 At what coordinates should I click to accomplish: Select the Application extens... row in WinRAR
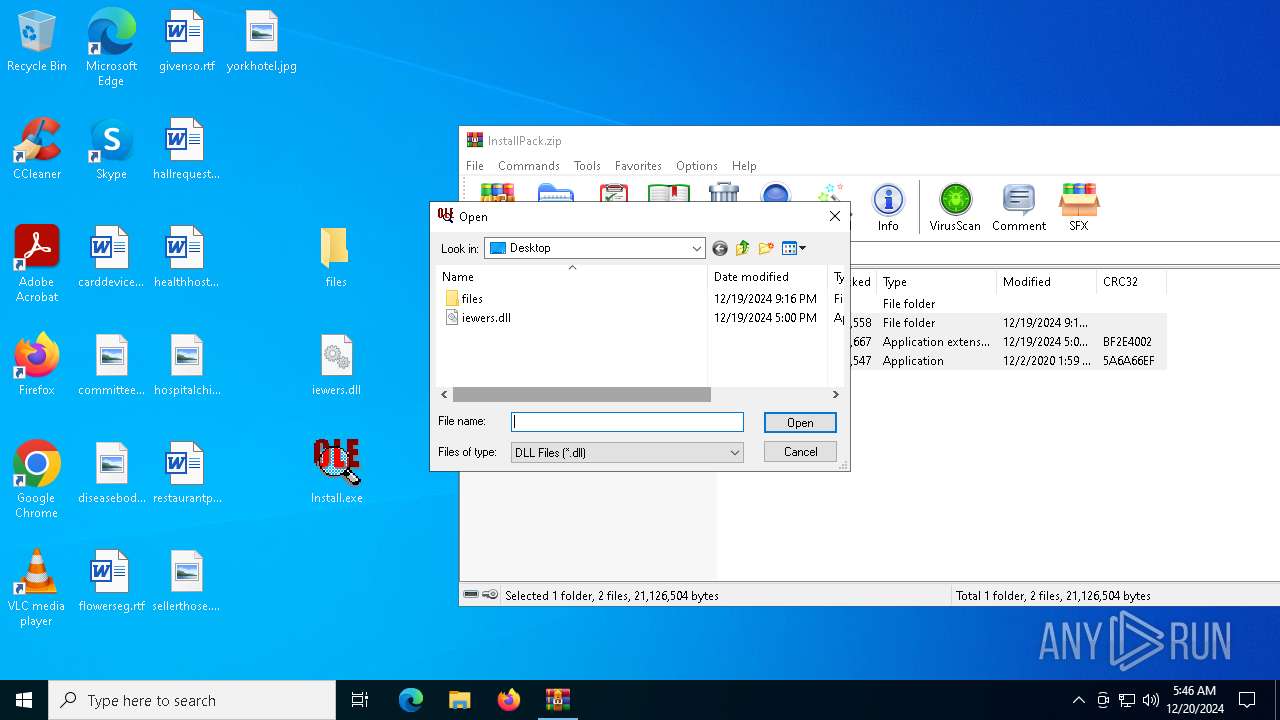(936, 342)
